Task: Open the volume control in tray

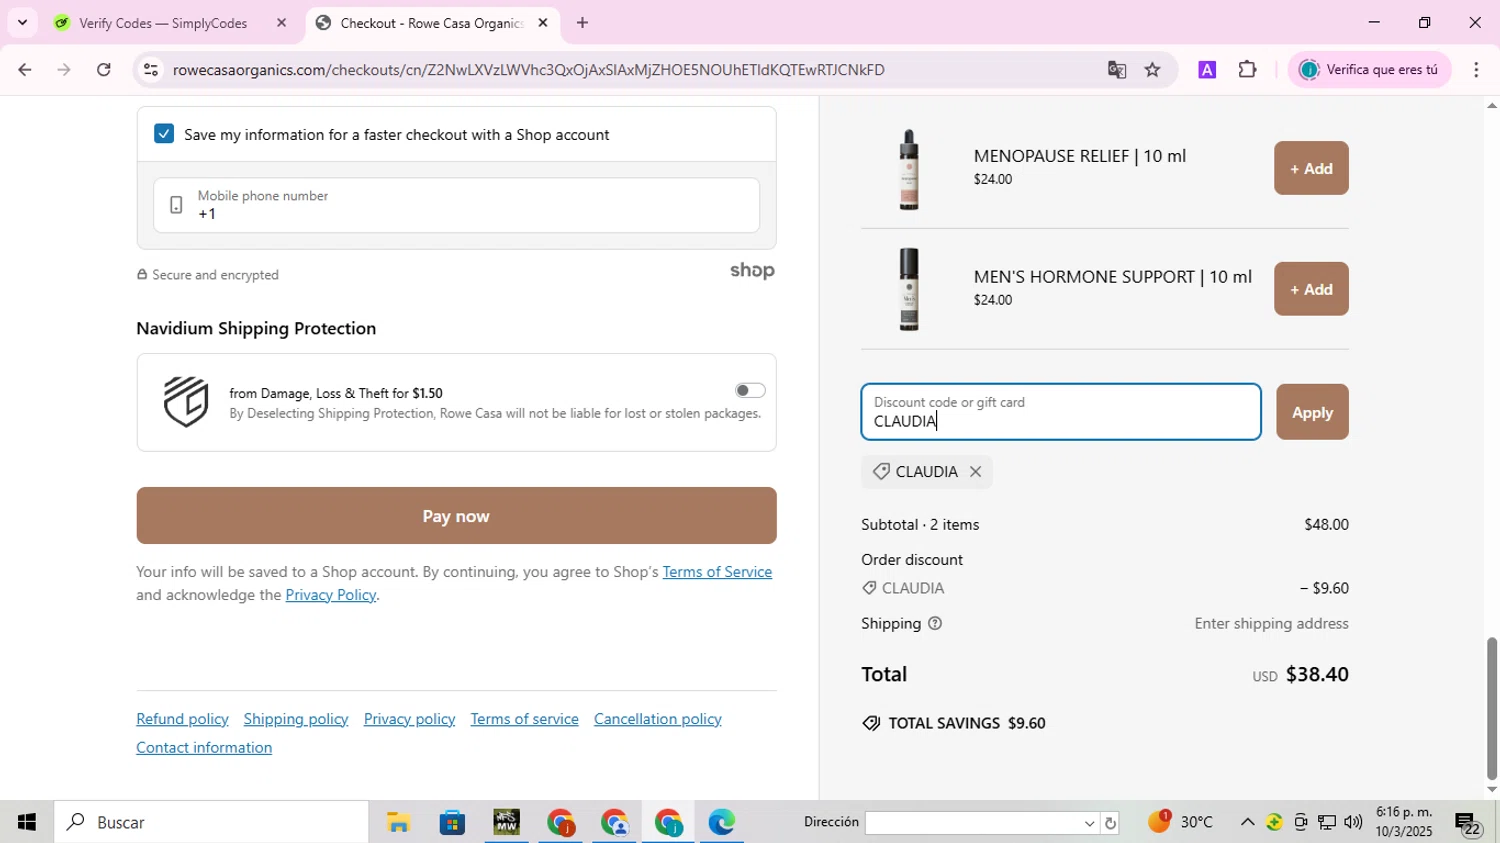Action: (x=1353, y=822)
